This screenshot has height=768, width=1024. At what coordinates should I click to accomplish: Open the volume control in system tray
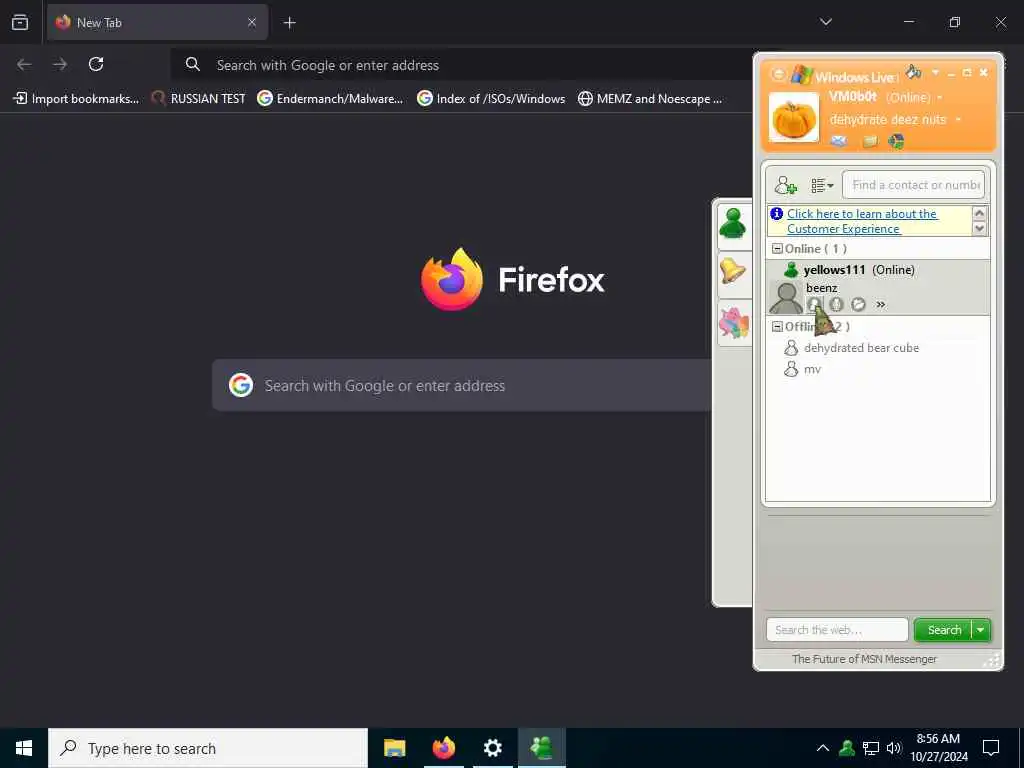pyautogui.click(x=894, y=748)
